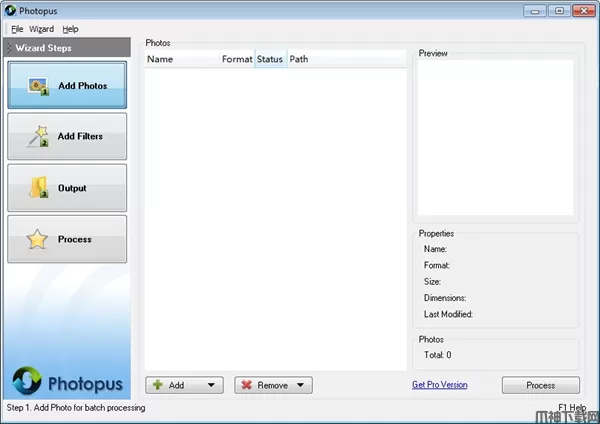Click the Process button at bottom right
Screen dimensions: 600x424
coord(541,385)
